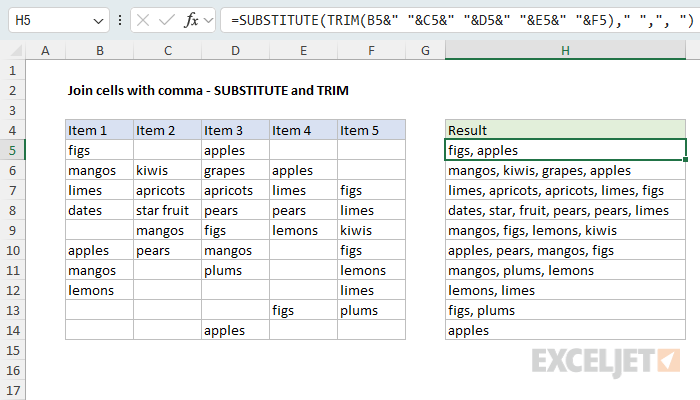The height and width of the screenshot is (400, 700).
Task: Click cell E13 containing 'figs'
Action: point(303,310)
